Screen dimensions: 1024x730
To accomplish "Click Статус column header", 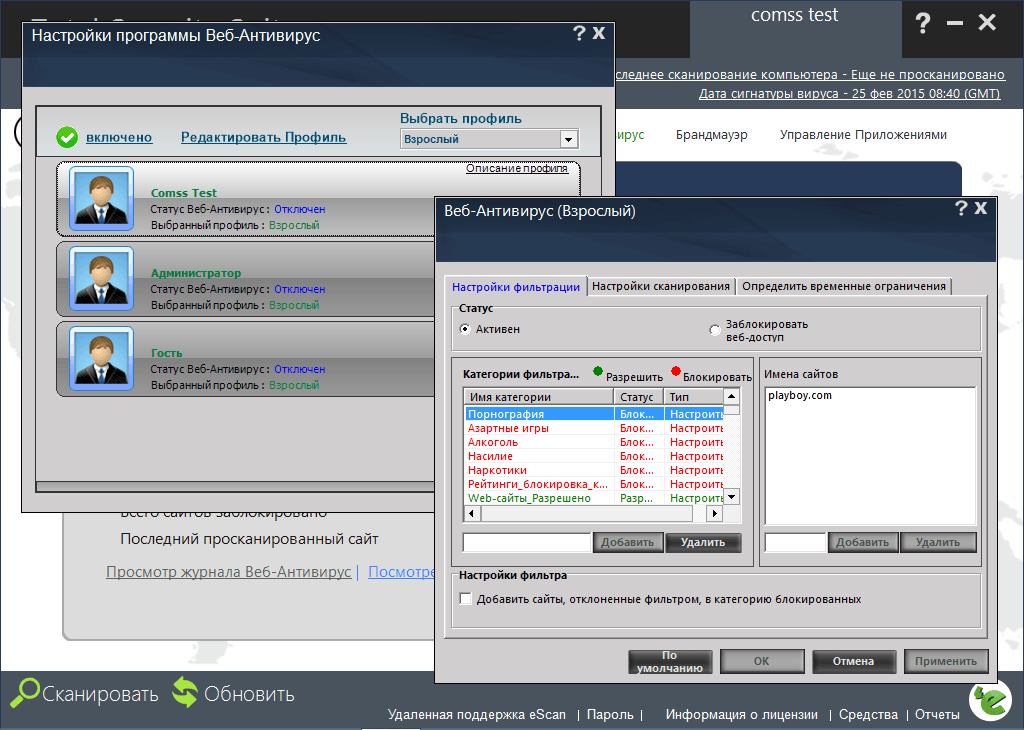I will point(639,396).
